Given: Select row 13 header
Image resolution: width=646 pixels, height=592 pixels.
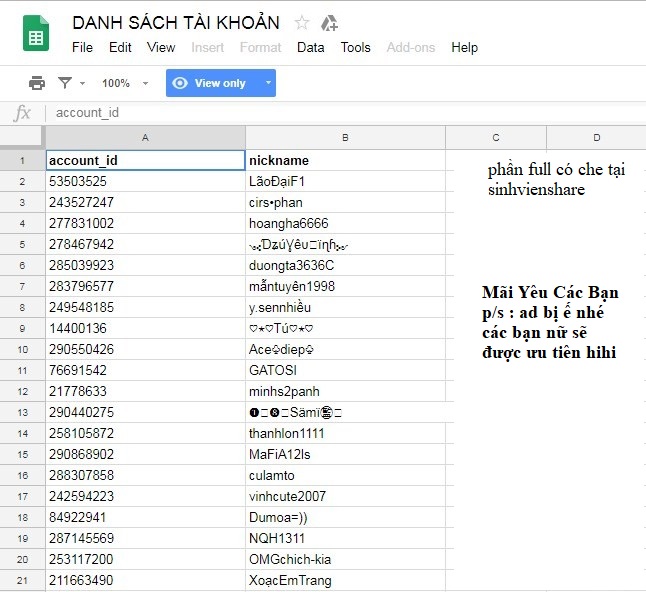Looking at the screenshot, I should click(22, 412).
